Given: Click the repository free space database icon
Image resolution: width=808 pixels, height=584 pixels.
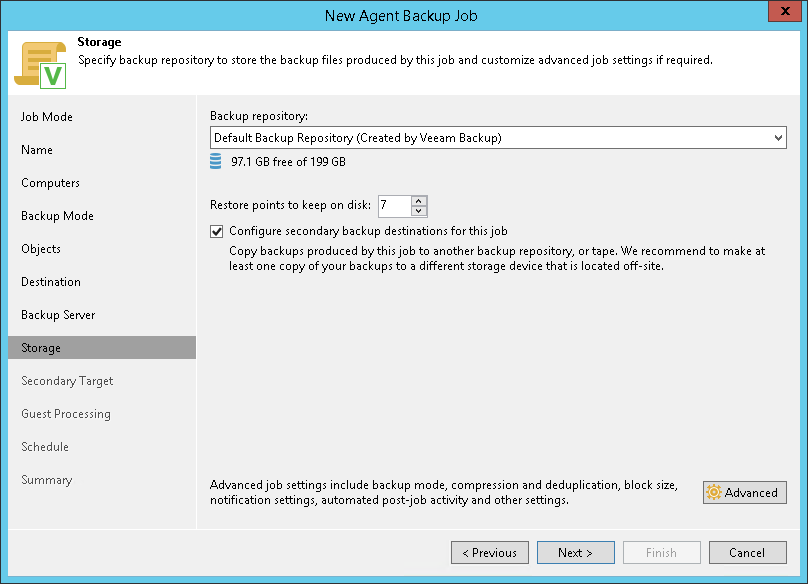Looking at the screenshot, I should pos(216,161).
